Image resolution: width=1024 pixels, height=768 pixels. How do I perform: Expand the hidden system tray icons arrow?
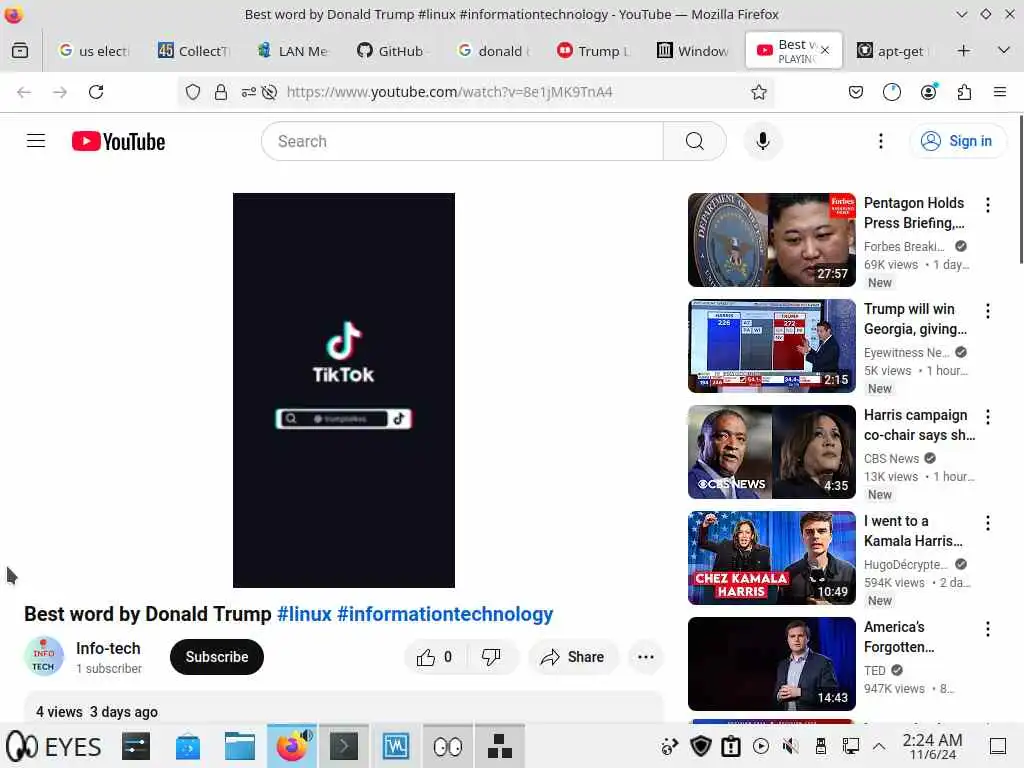point(879,746)
